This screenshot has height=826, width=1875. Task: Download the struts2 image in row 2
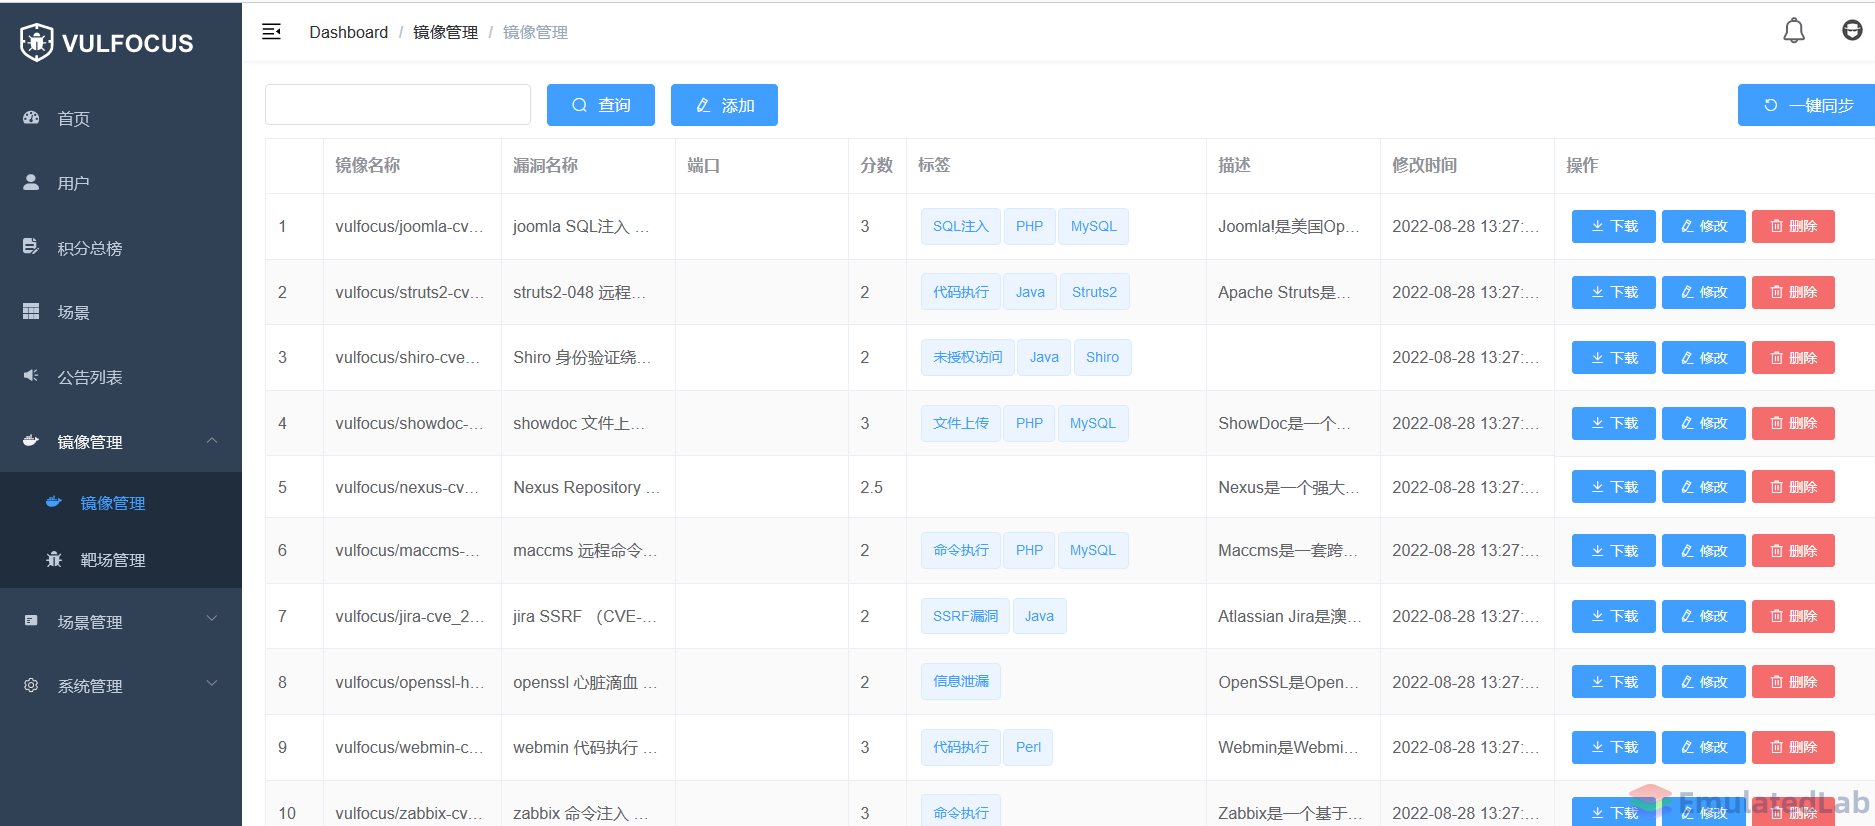click(1614, 292)
